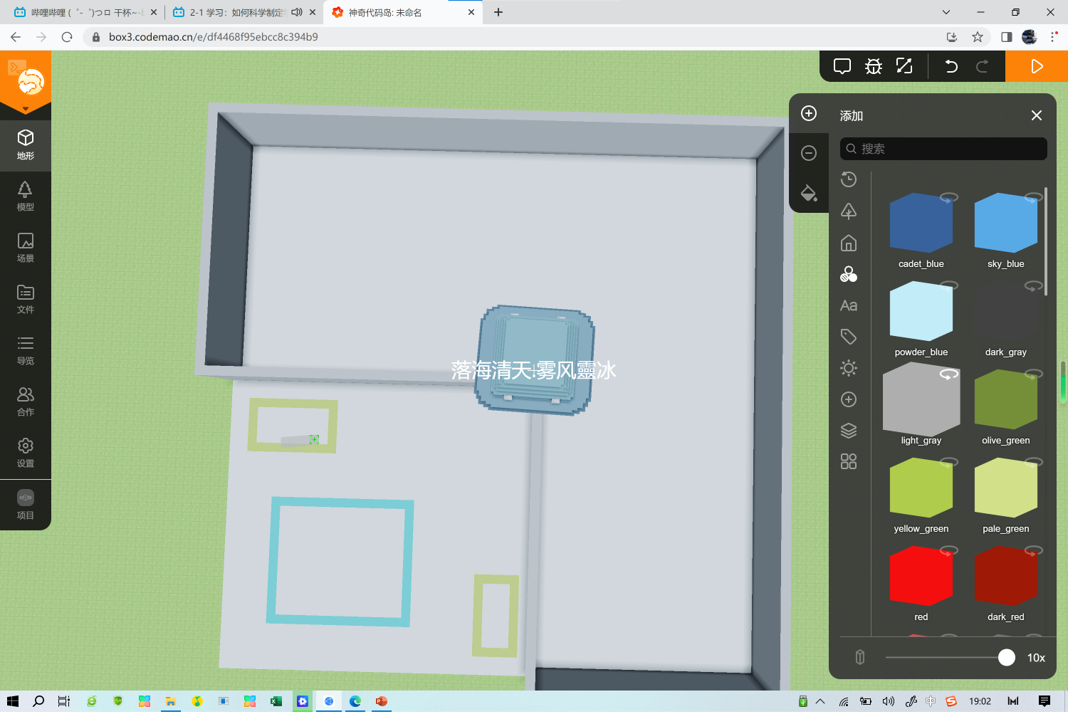The image size is (1068, 712).
Task: Open Windows search from the taskbar
Action: tap(38, 700)
